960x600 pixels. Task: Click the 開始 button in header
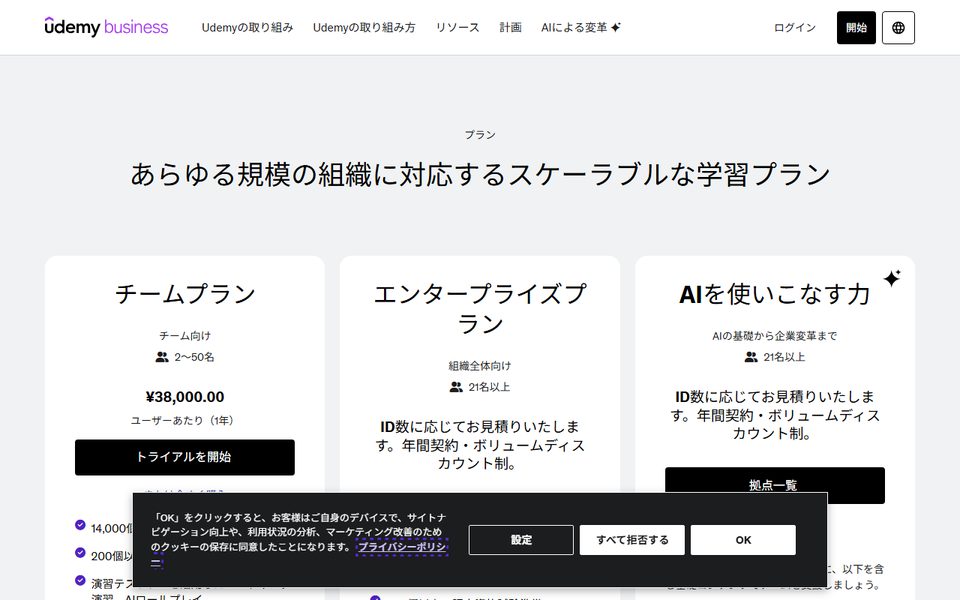(856, 28)
